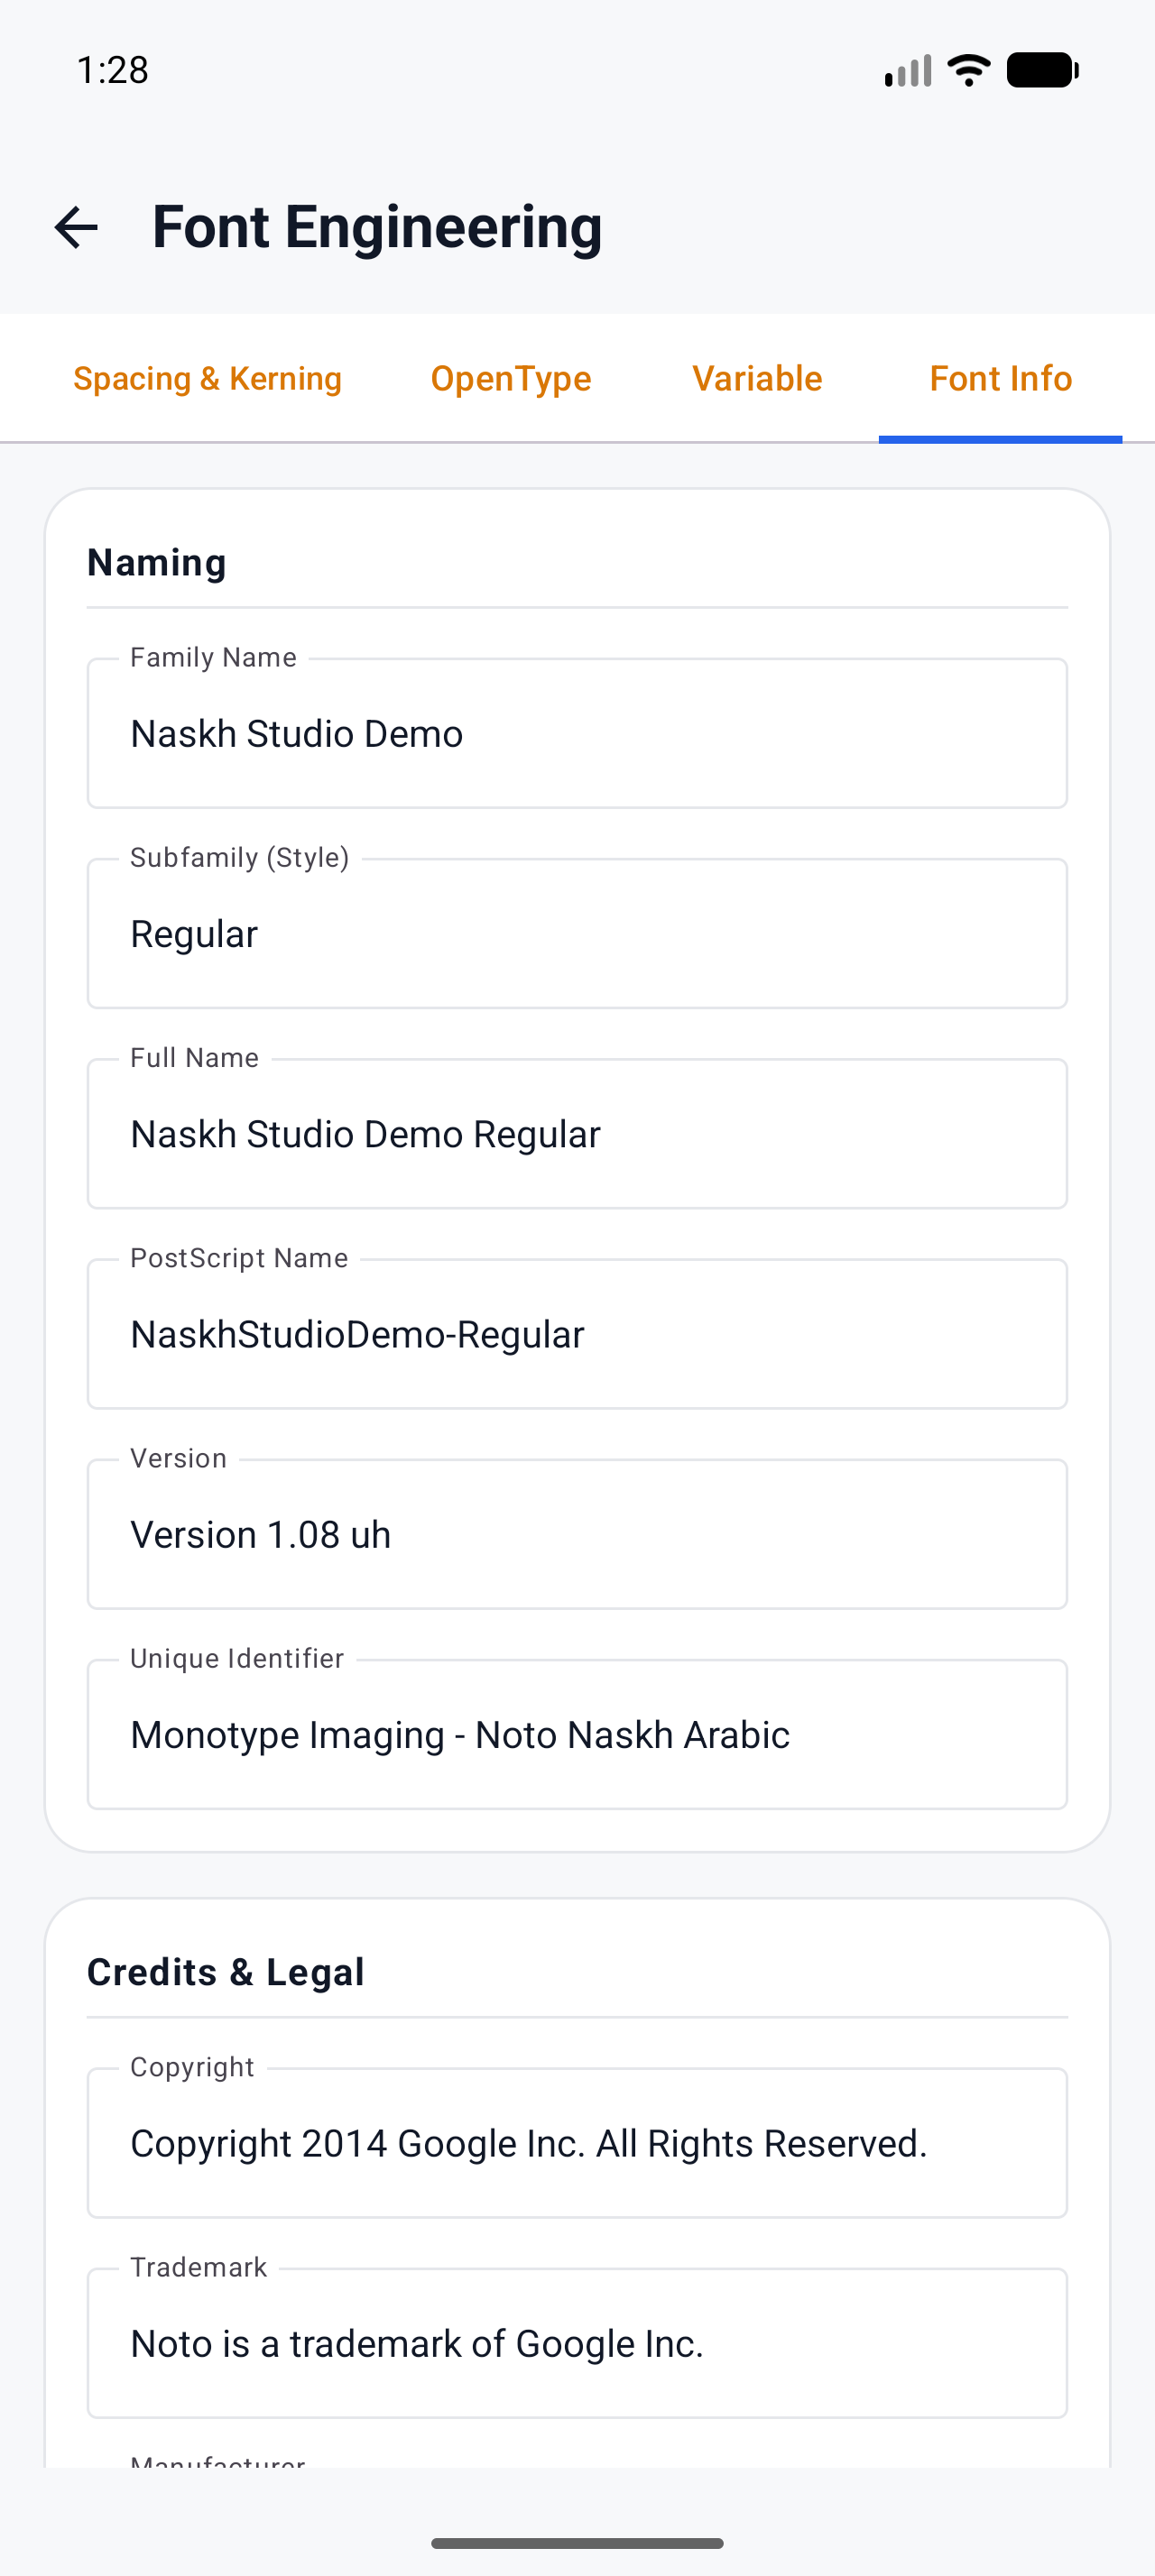Click the Credits & Legal heading
This screenshot has height=2576, width=1155.
coord(226,1971)
